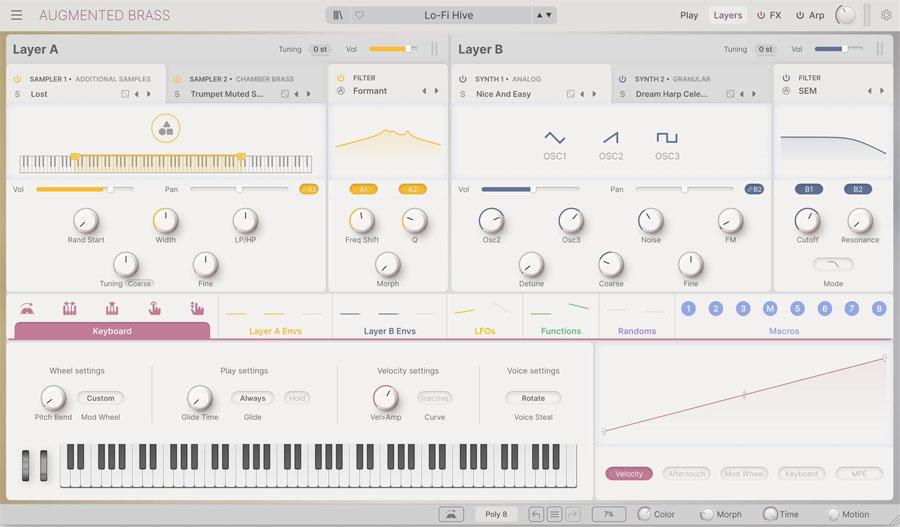The image size is (900, 527).
Task: Open Trumpet Muted sample browser icon
Action: click(x=285, y=94)
